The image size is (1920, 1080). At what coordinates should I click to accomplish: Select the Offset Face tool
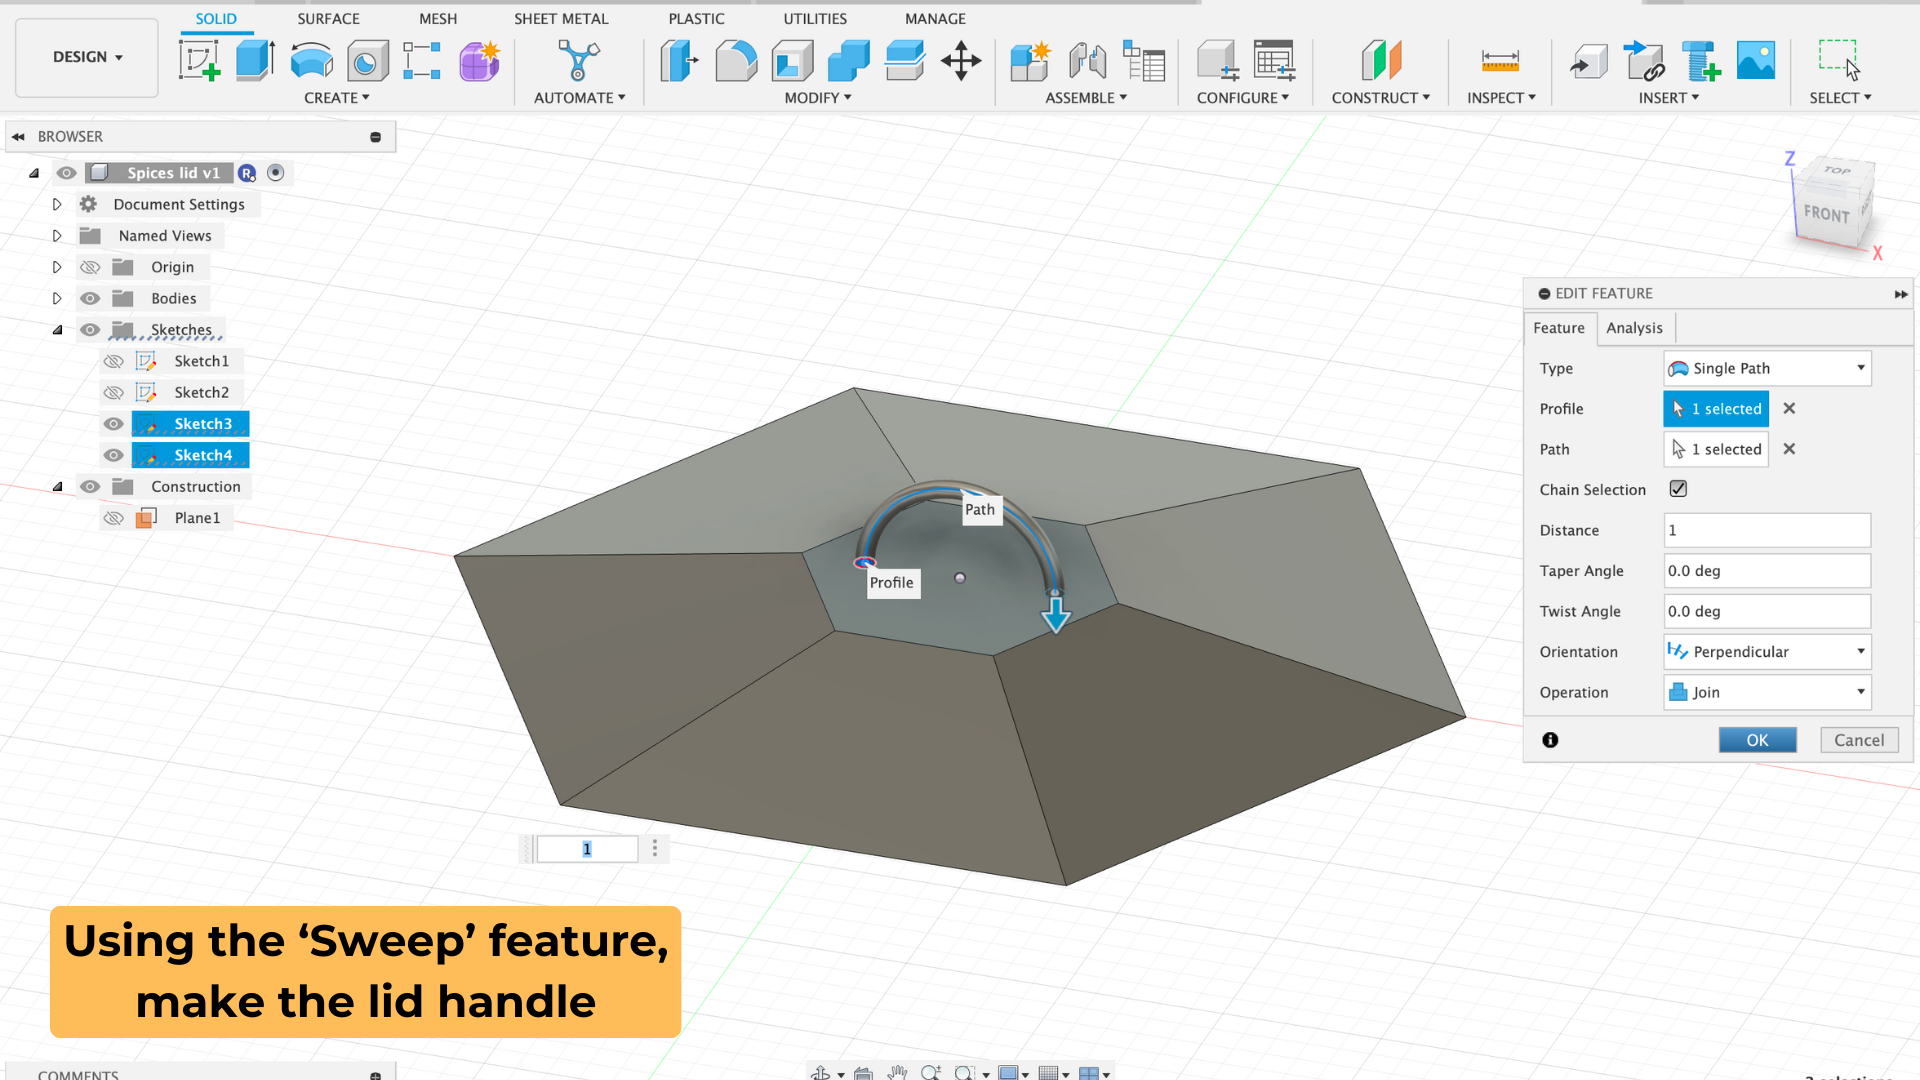click(x=905, y=61)
